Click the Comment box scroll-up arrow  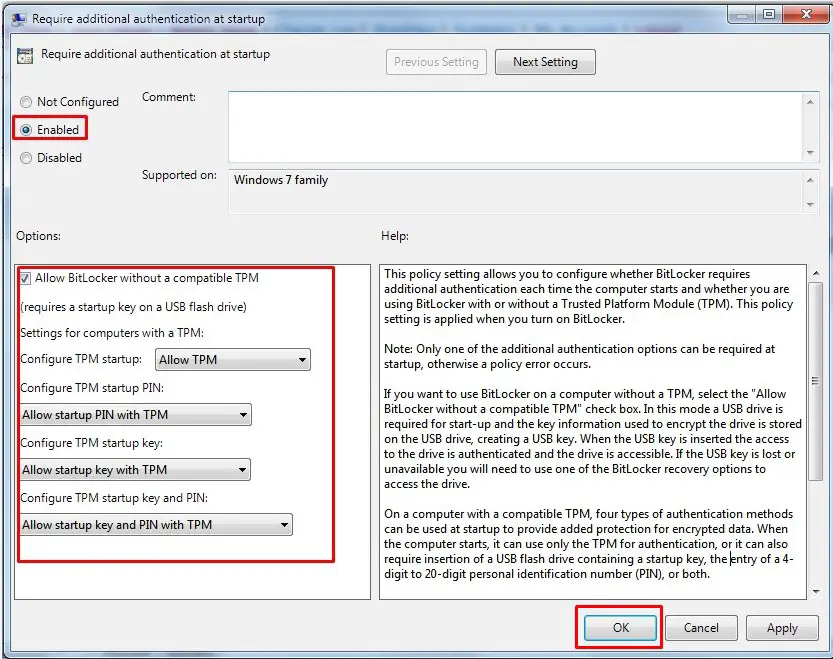coord(810,102)
